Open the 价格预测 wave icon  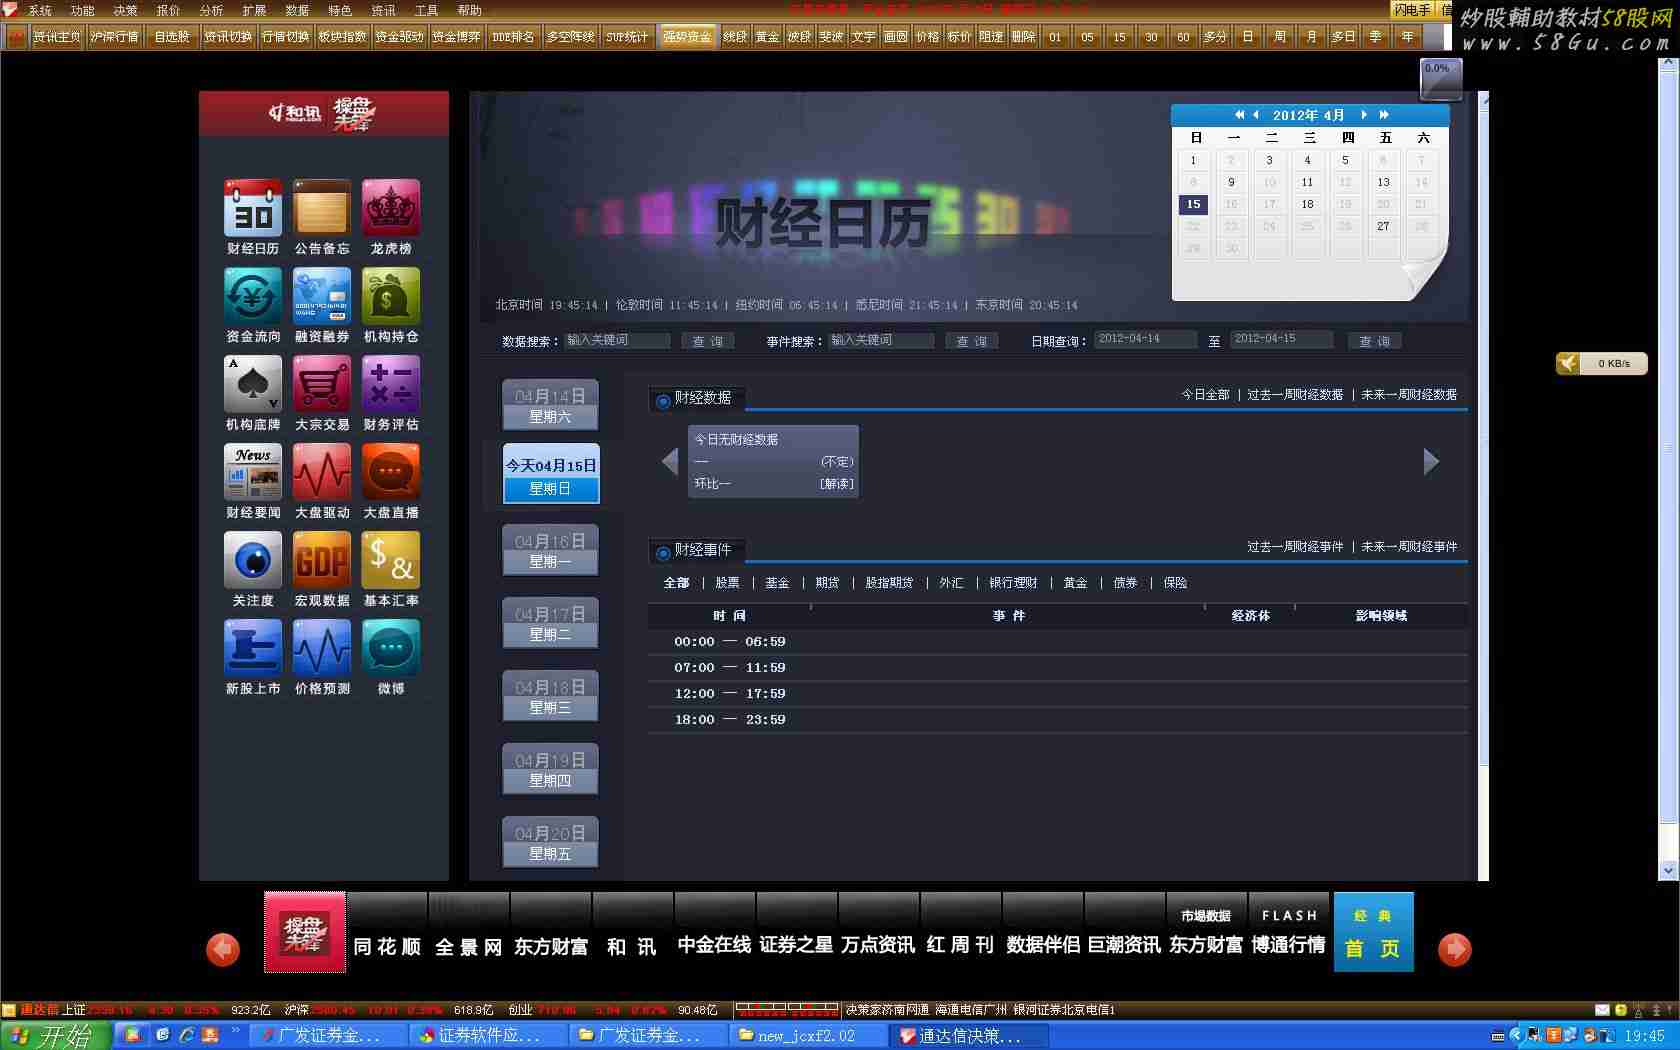pyautogui.click(x=322, y=648)
